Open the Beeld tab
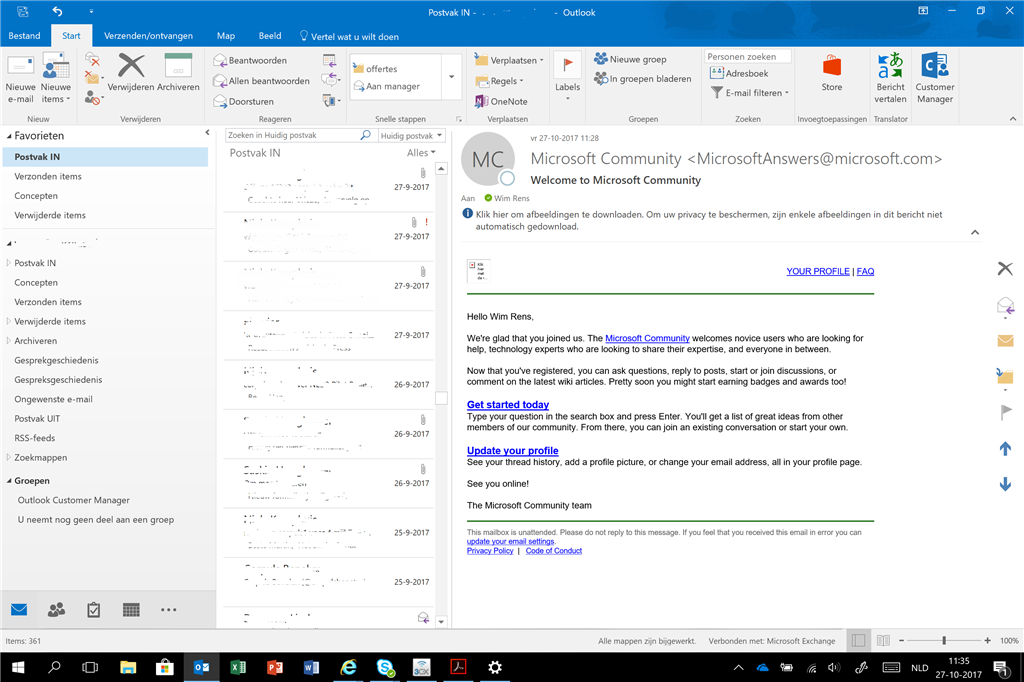Viewport: 1024px width, 682px height. [x=270, y=36]
